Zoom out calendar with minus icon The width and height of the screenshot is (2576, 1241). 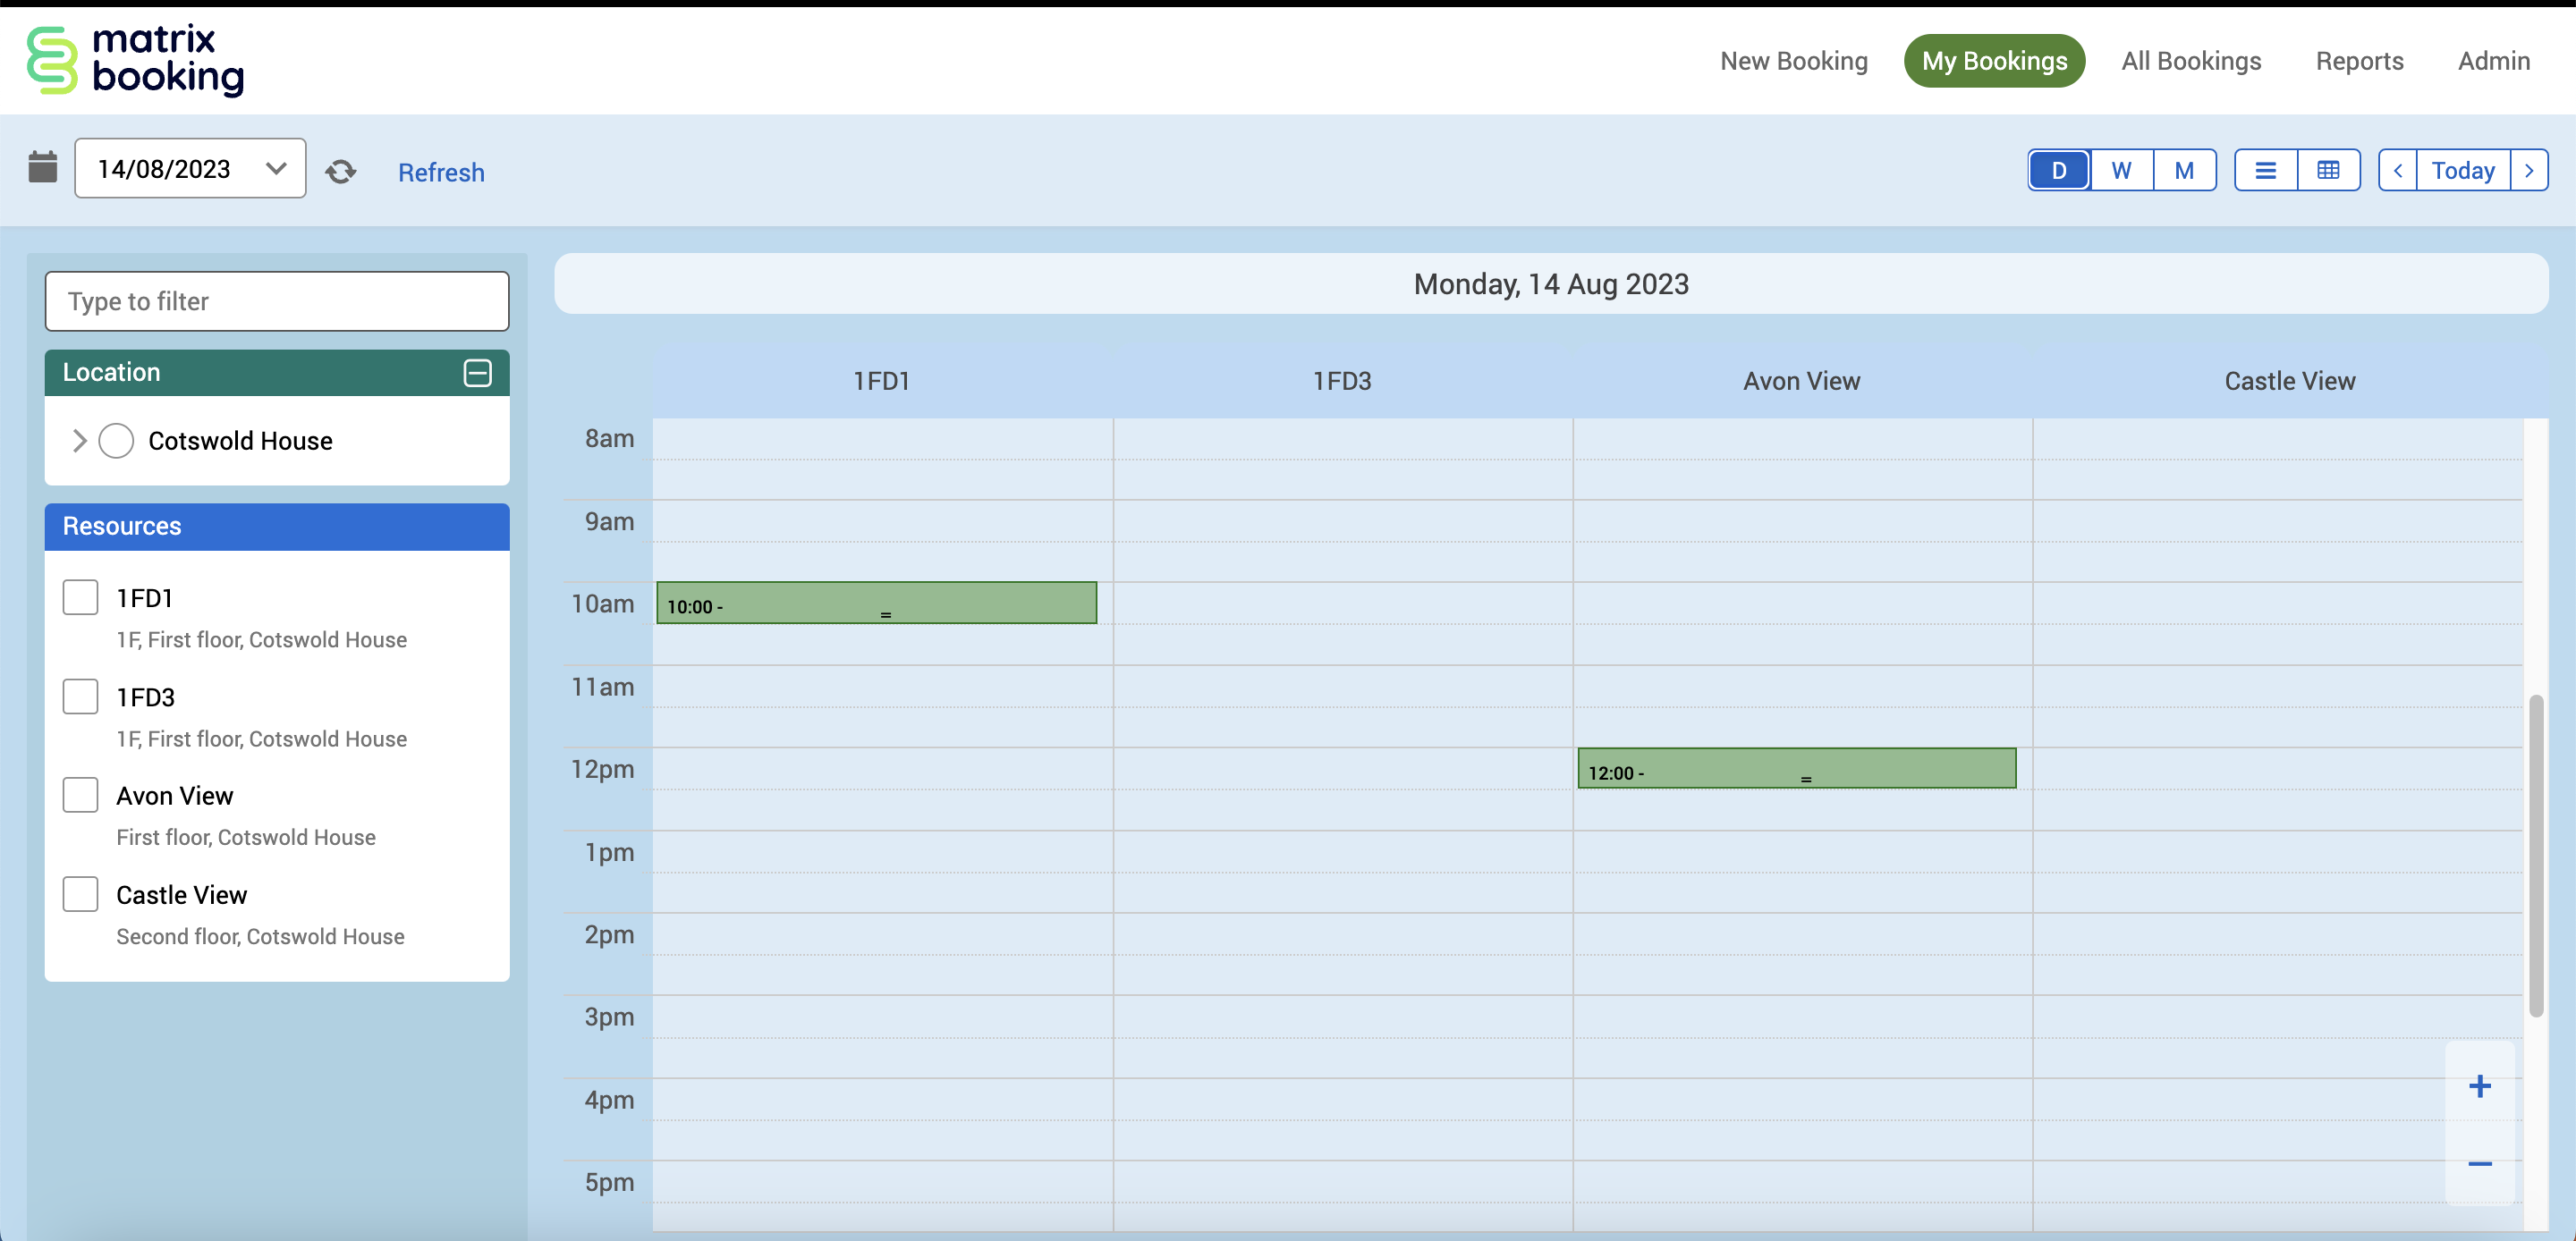2479,1164
